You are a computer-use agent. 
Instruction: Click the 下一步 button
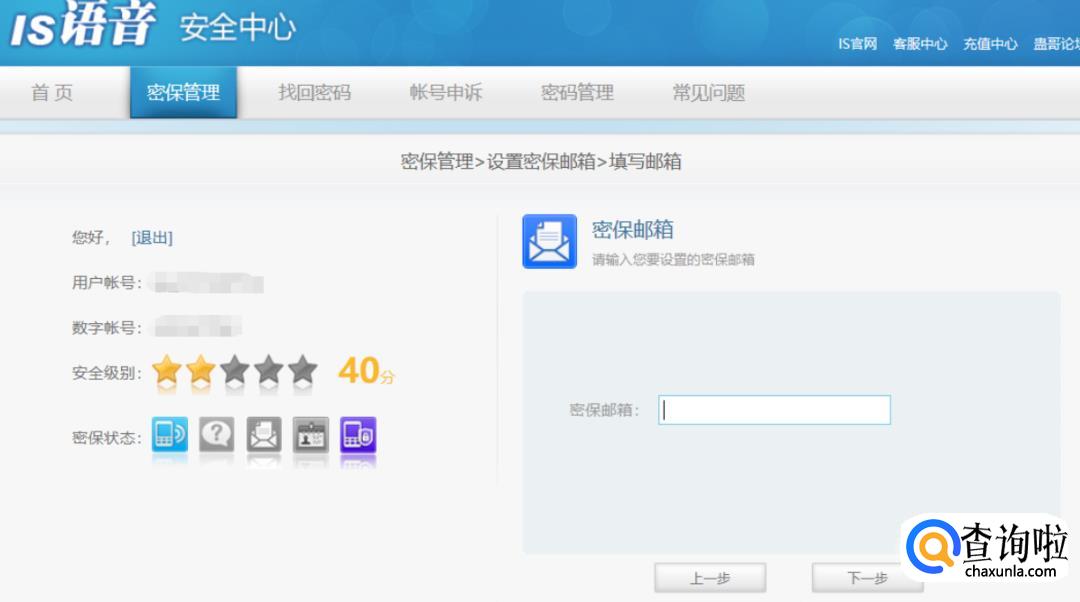pyautogui.click(x=868, y=578)
